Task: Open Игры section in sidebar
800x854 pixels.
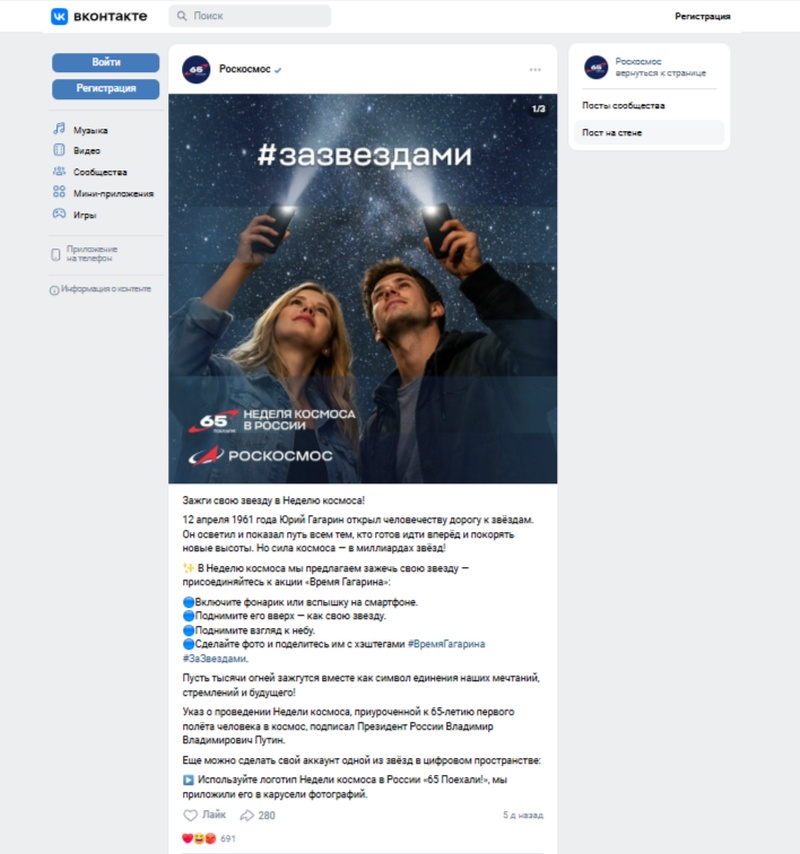Action: pyautogui.click(x=84, y=215)
